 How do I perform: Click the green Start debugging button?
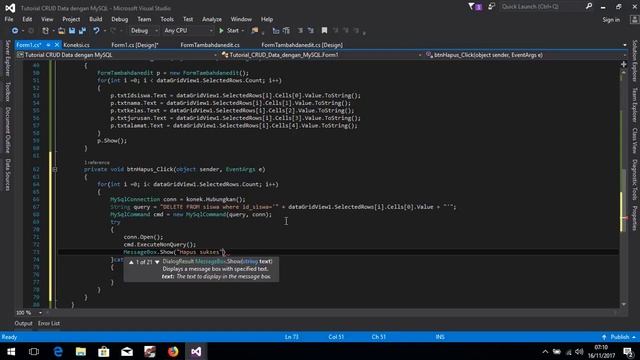(229, 31)
